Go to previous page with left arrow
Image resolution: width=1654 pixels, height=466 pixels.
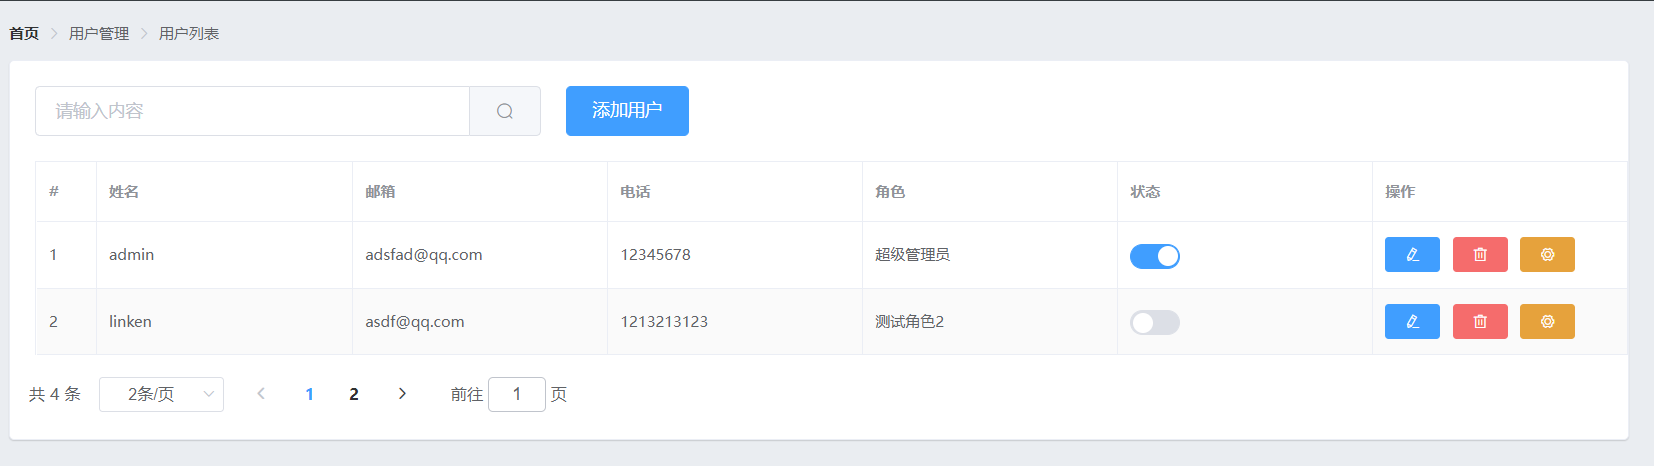261,394
